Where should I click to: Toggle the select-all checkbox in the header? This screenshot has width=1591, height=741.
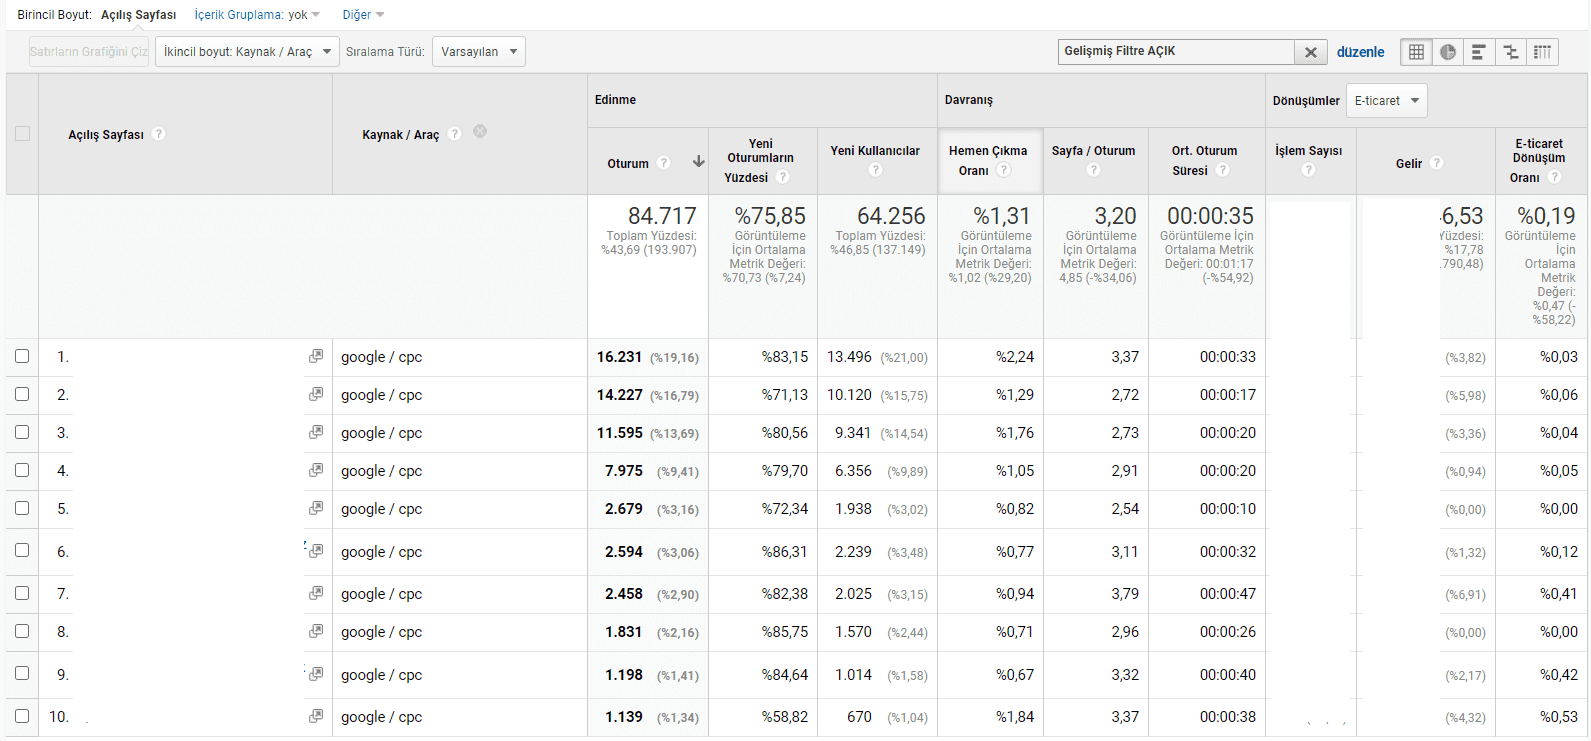(22, 134)
